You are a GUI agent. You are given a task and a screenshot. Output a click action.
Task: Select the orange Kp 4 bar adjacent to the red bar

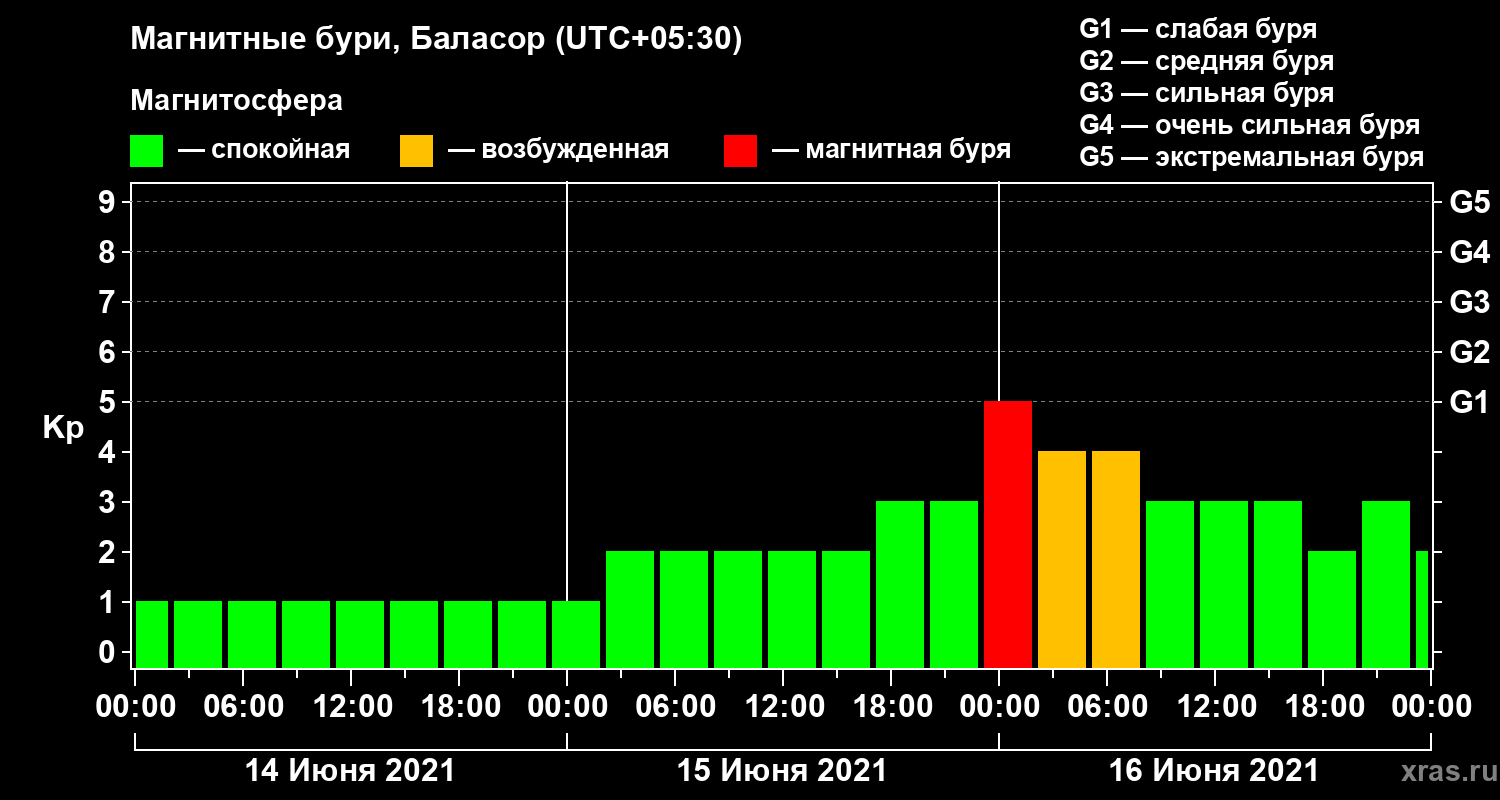[x=1062, y=559]
